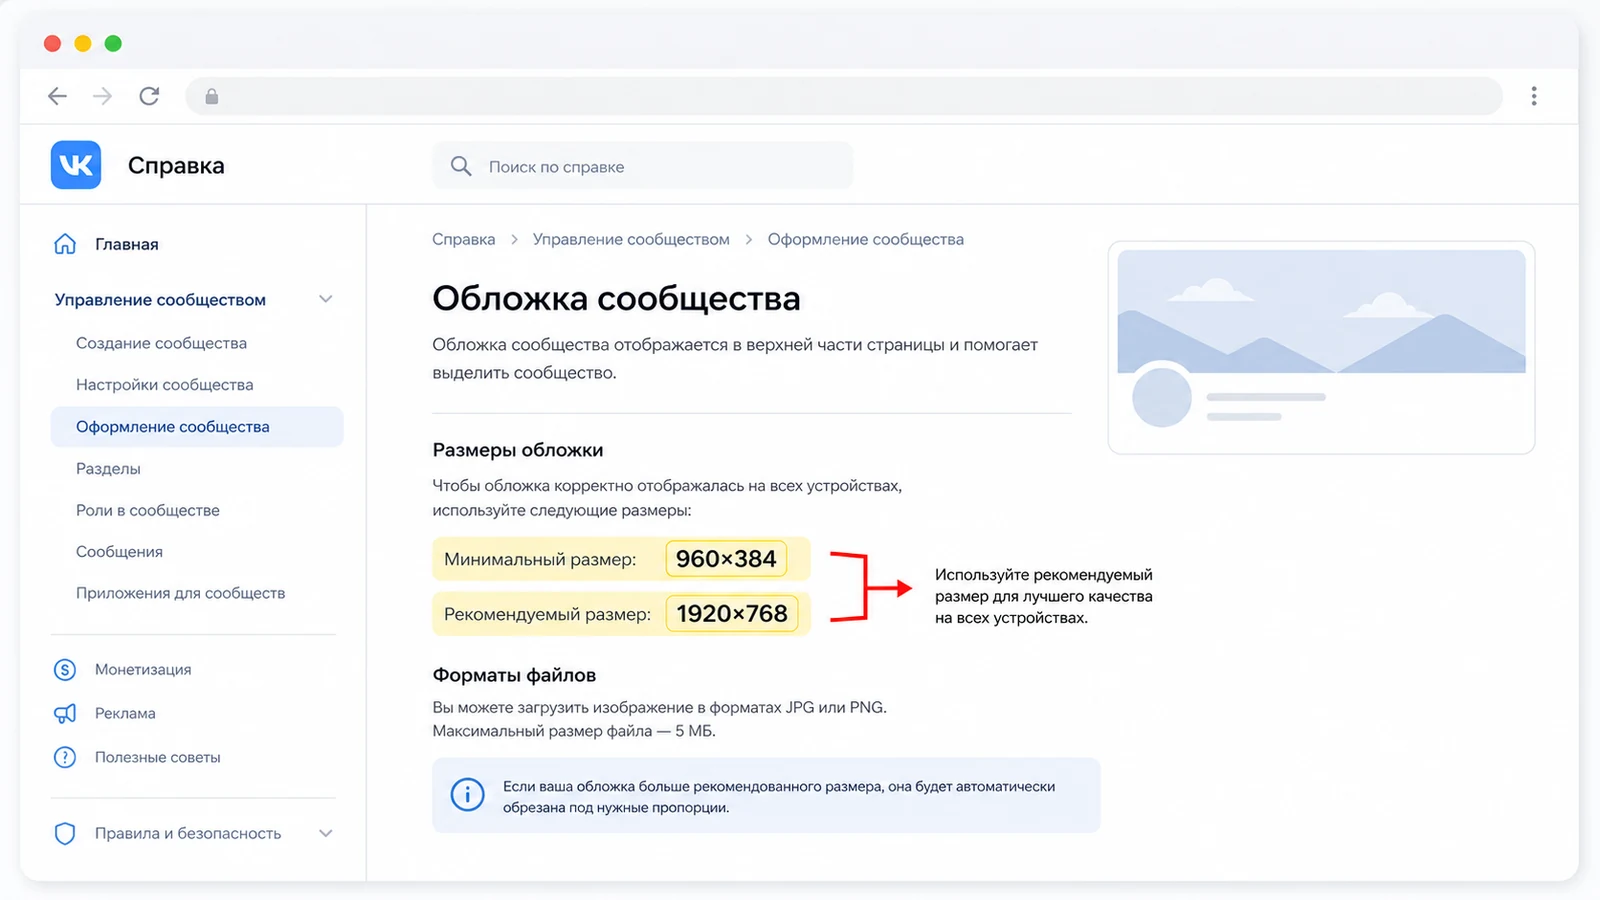Click the Обложка сообщества page heading
Viewport: 1600px width, 900px height.
(x=616, y=298)
